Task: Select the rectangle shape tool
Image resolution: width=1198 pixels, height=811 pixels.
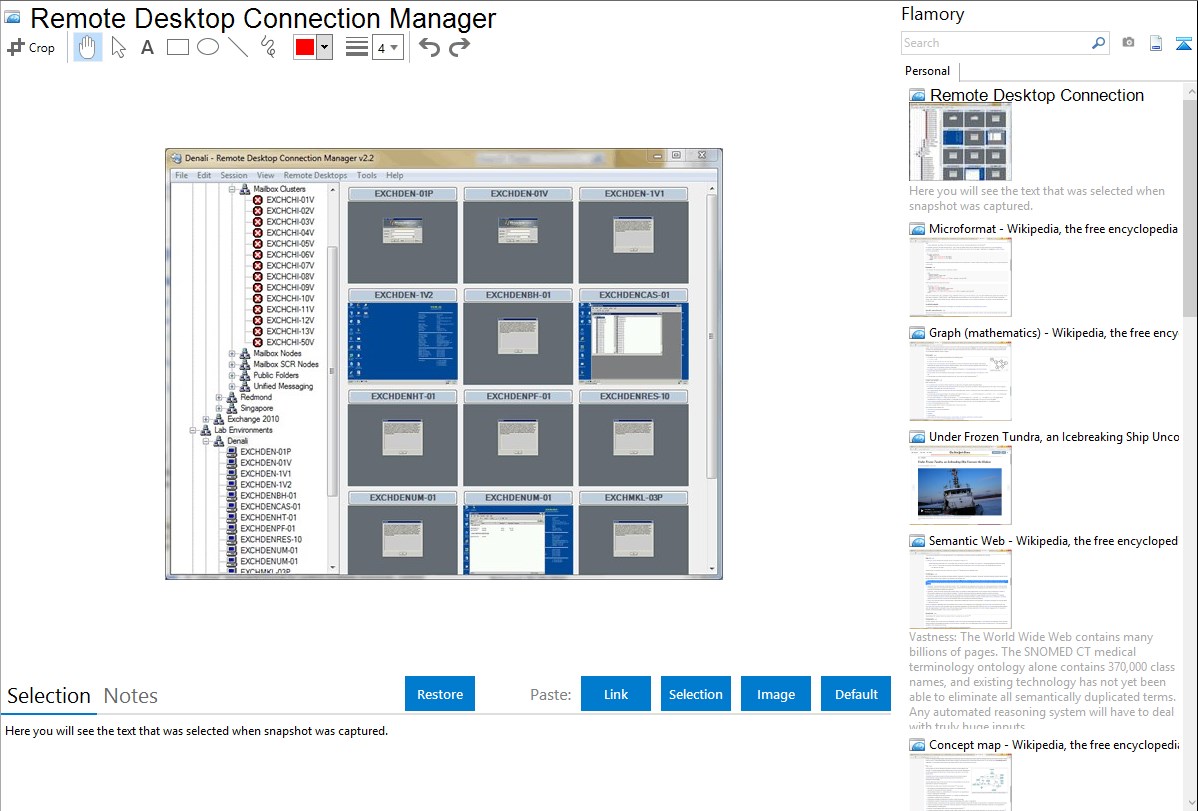Action: (177, 47)
